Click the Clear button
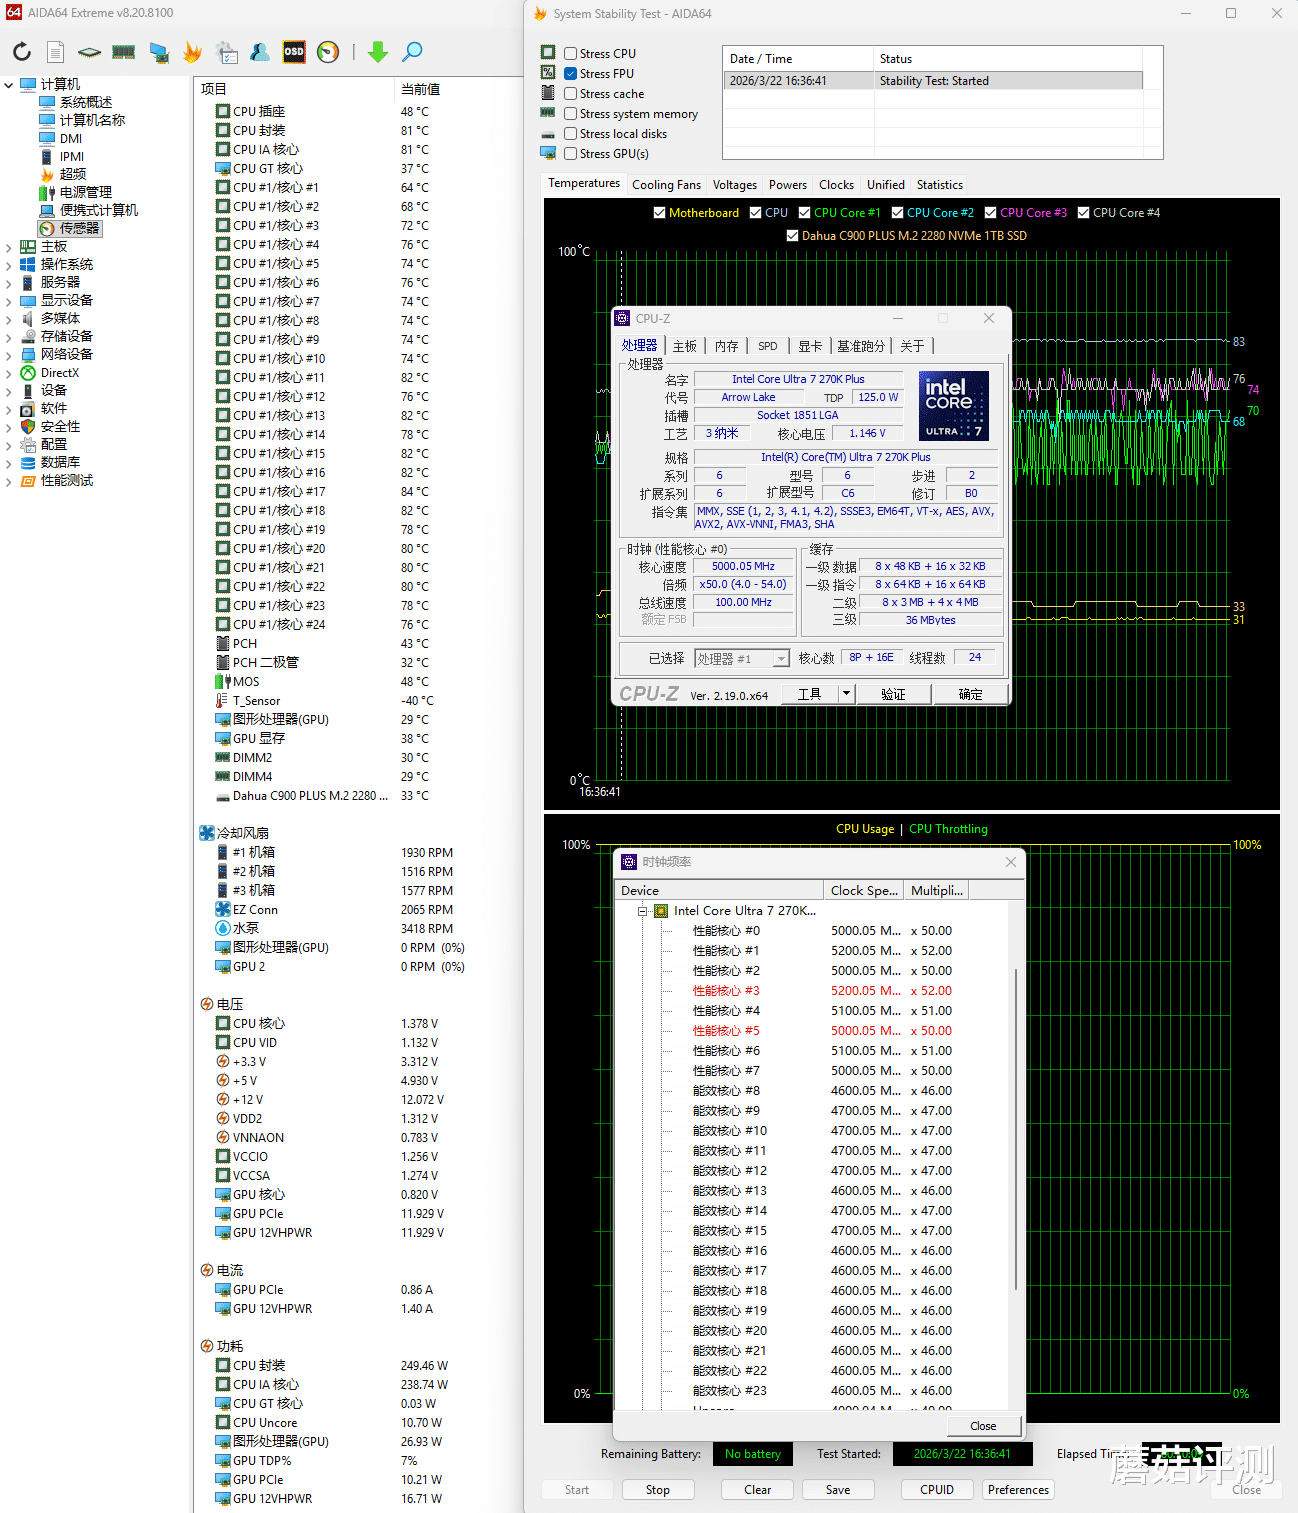Image resolution: width=1298 pixels, height=1513 pixels. [758, 1490]
